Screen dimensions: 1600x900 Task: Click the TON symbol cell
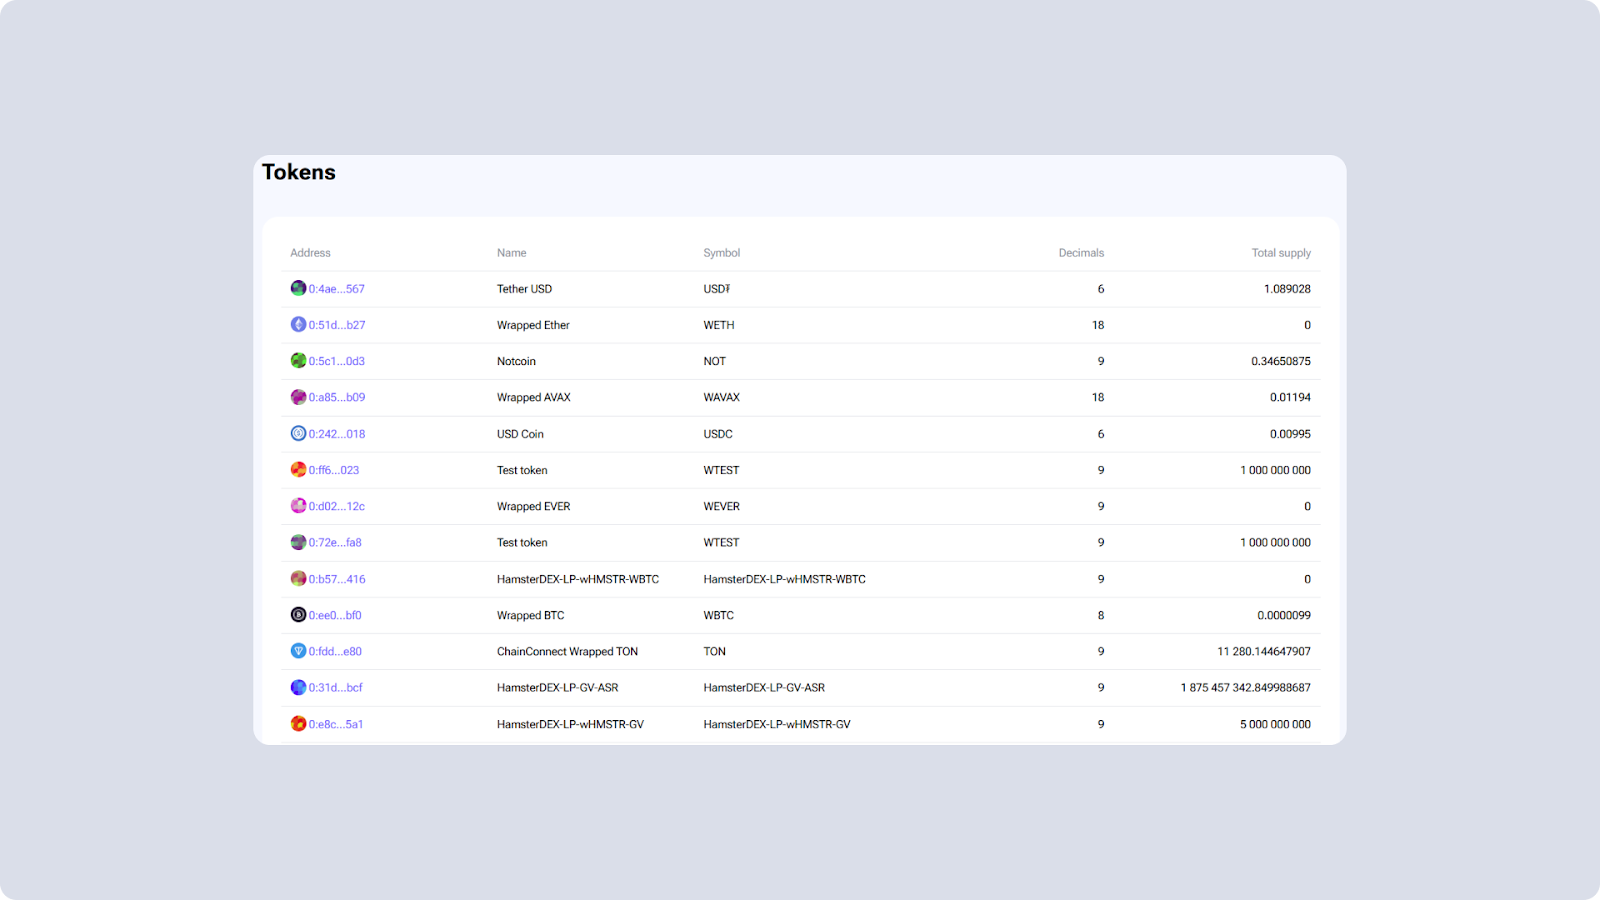tap(714, 651)
